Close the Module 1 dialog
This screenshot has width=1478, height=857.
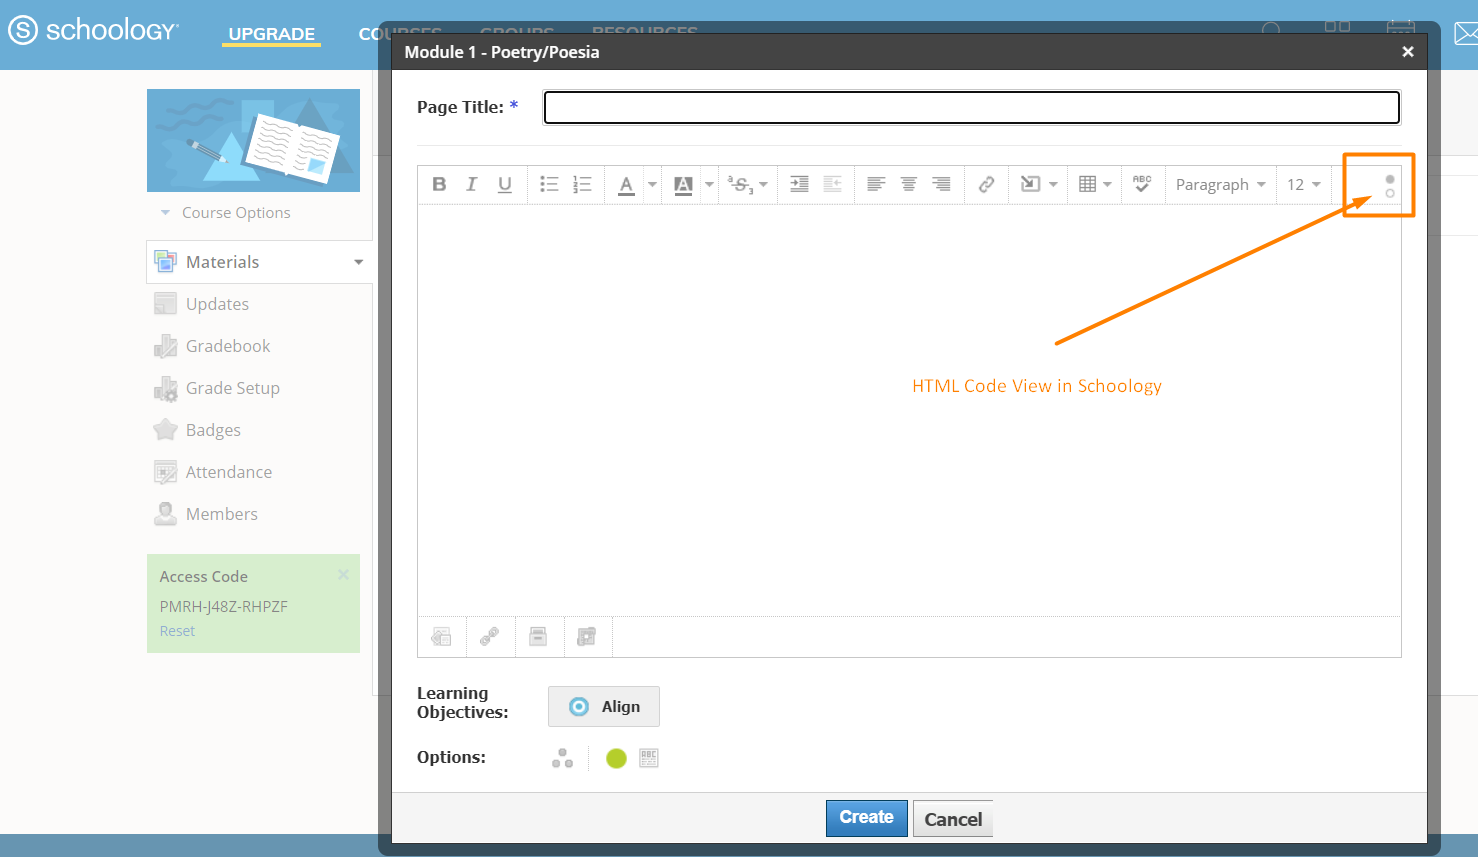click(x=1408, y=52)
